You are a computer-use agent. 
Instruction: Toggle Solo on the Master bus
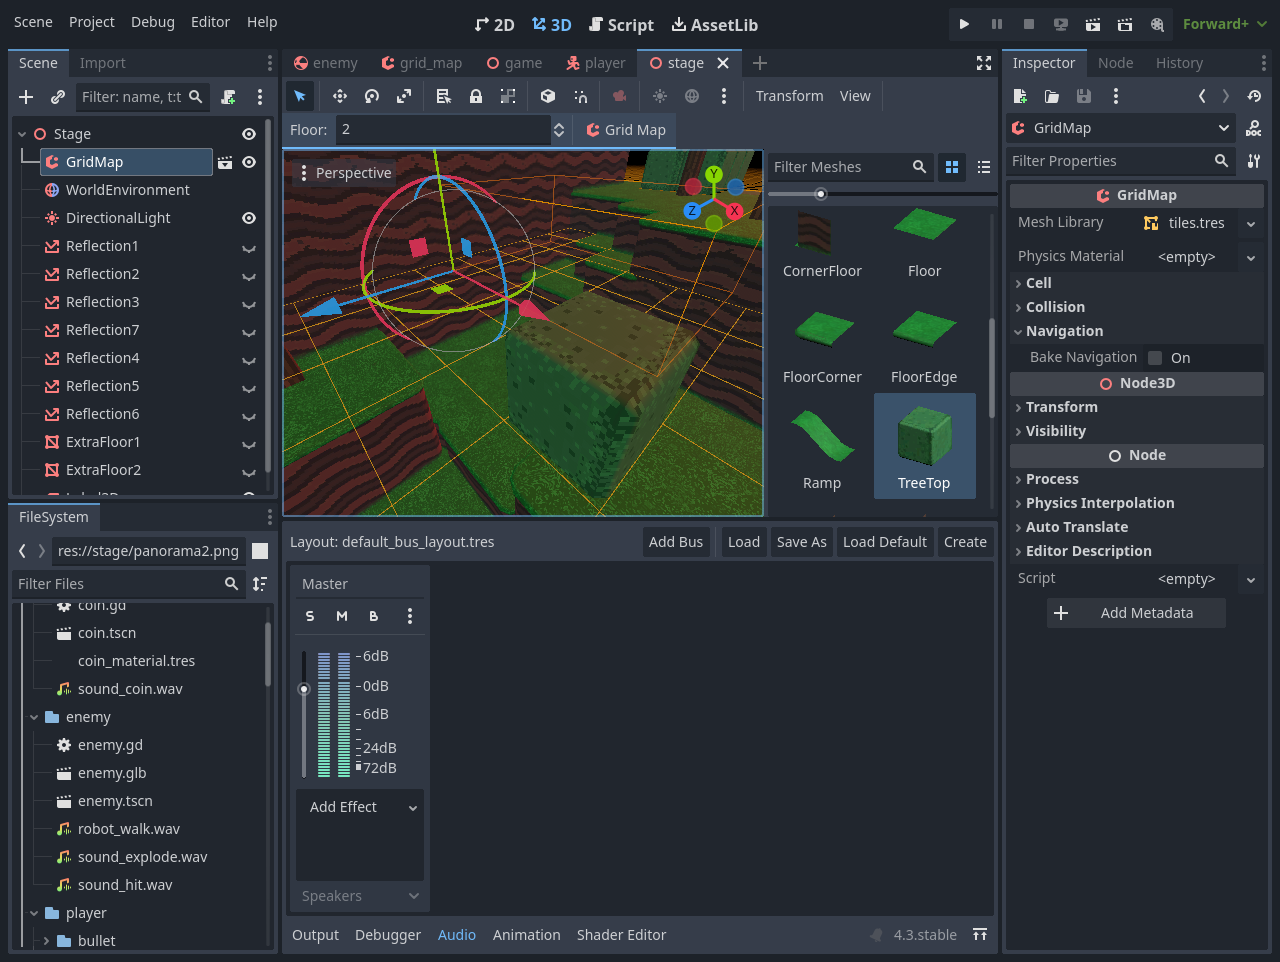click(x=310, y=616)
